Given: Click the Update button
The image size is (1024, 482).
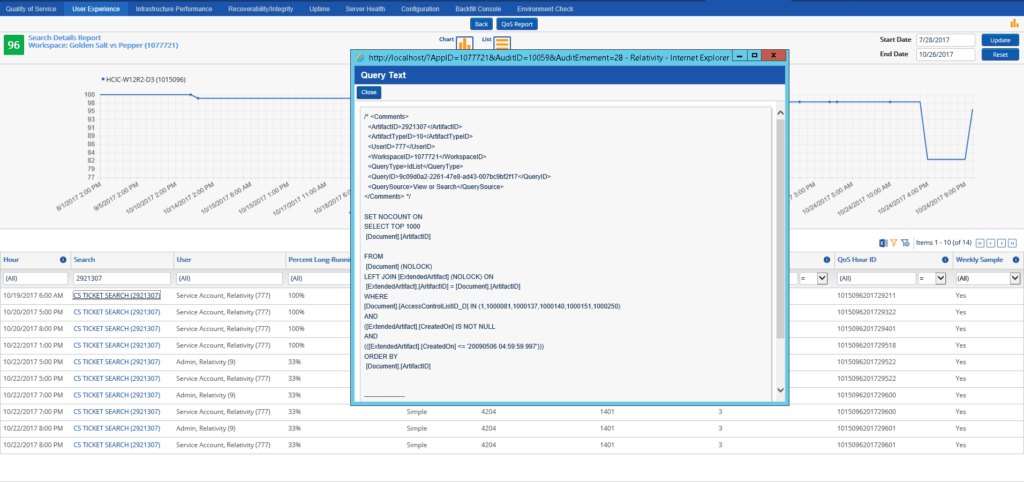Looking at the screenshot, I should 1000,40.
